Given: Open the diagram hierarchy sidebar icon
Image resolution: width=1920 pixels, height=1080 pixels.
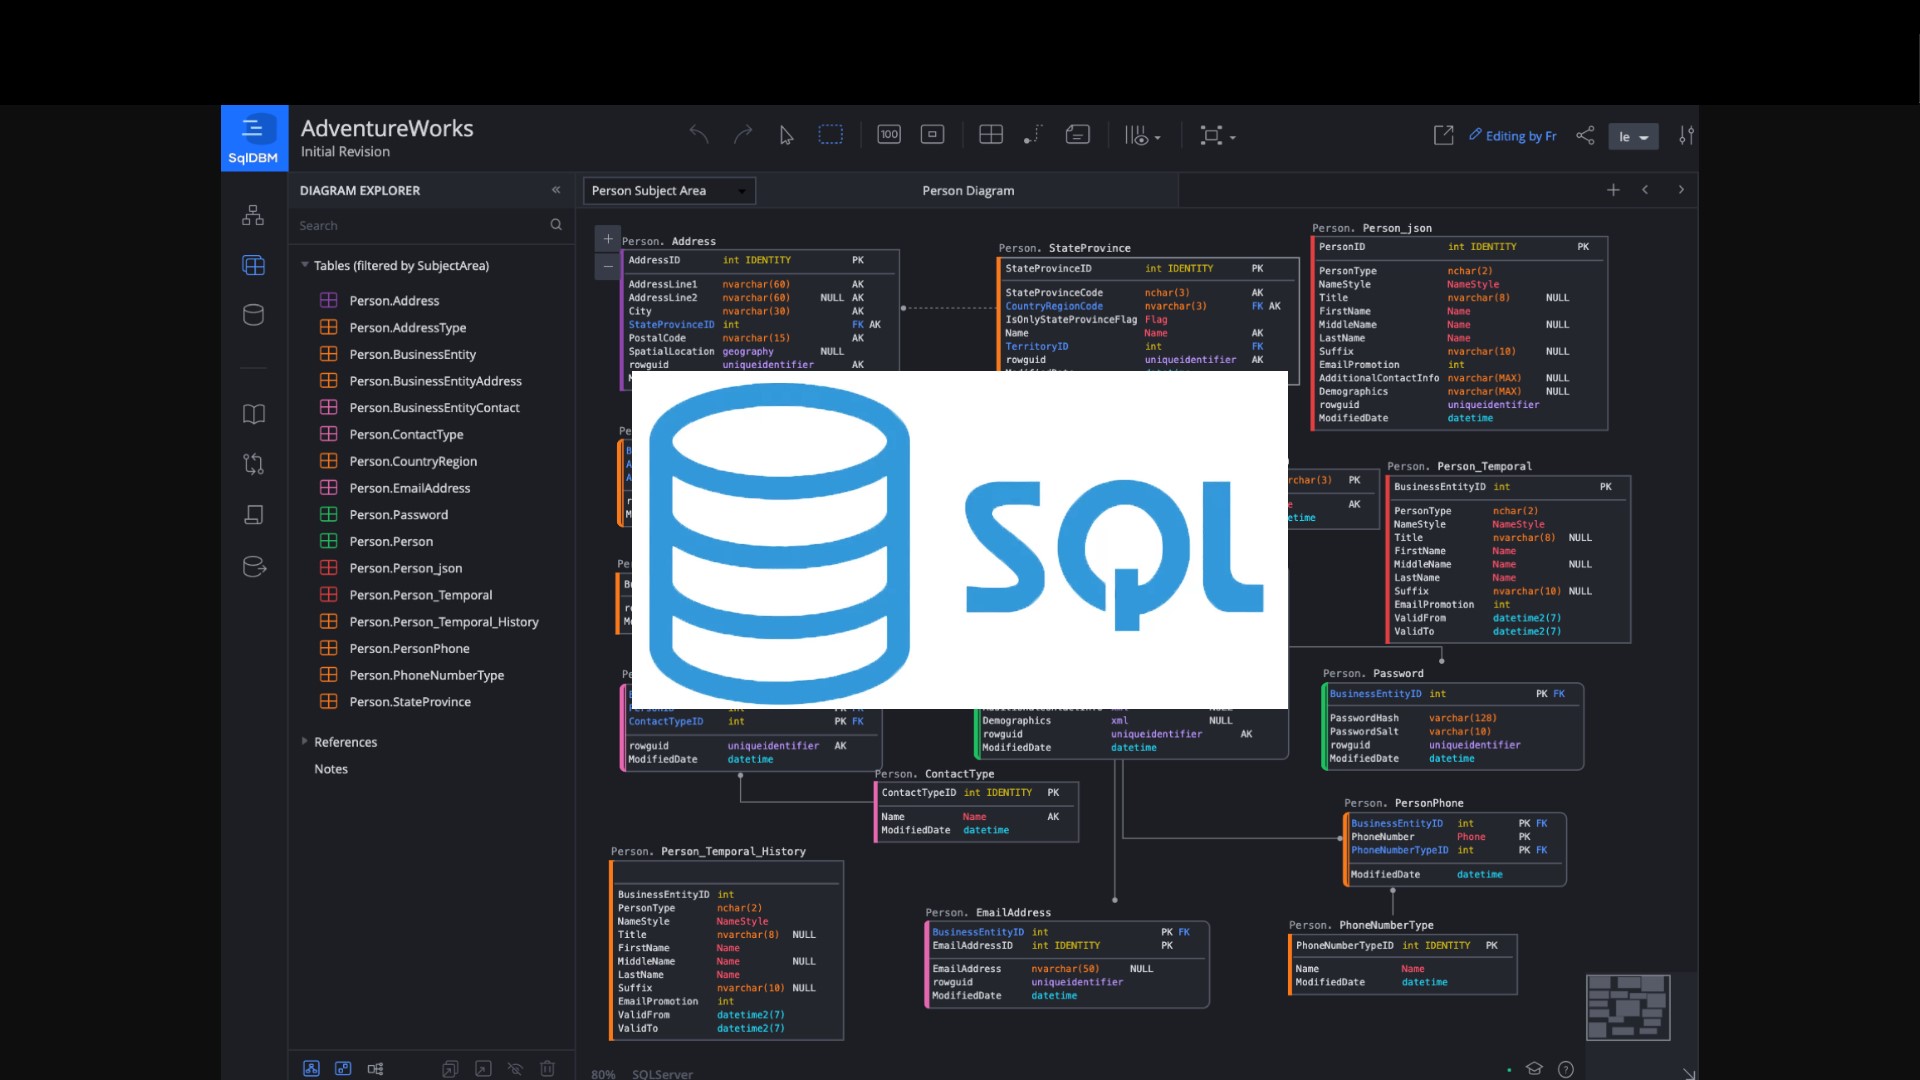Looking at the screenshot, I should [254, 215].
